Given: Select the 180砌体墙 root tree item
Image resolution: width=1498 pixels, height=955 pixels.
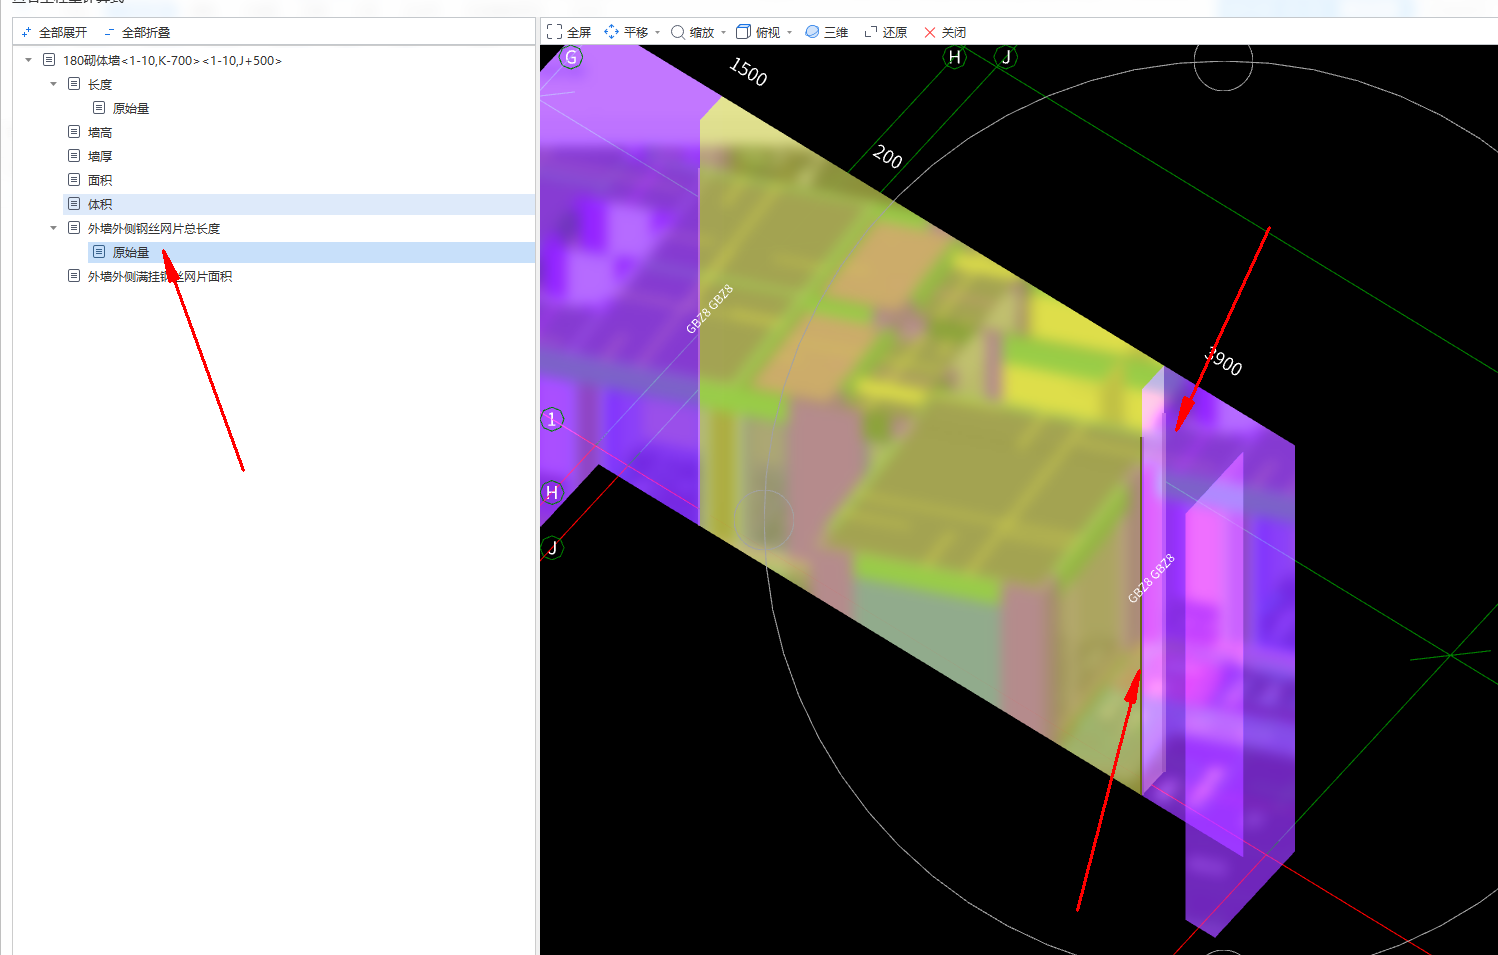Looking at the screenshot, I should pos(172,61).
